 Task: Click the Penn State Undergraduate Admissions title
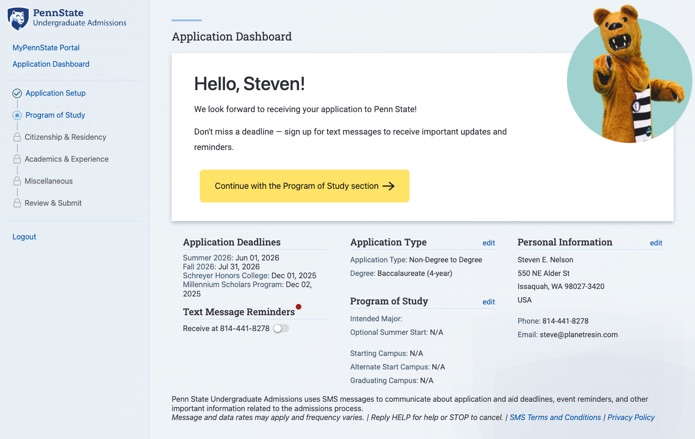coord(79,17)
